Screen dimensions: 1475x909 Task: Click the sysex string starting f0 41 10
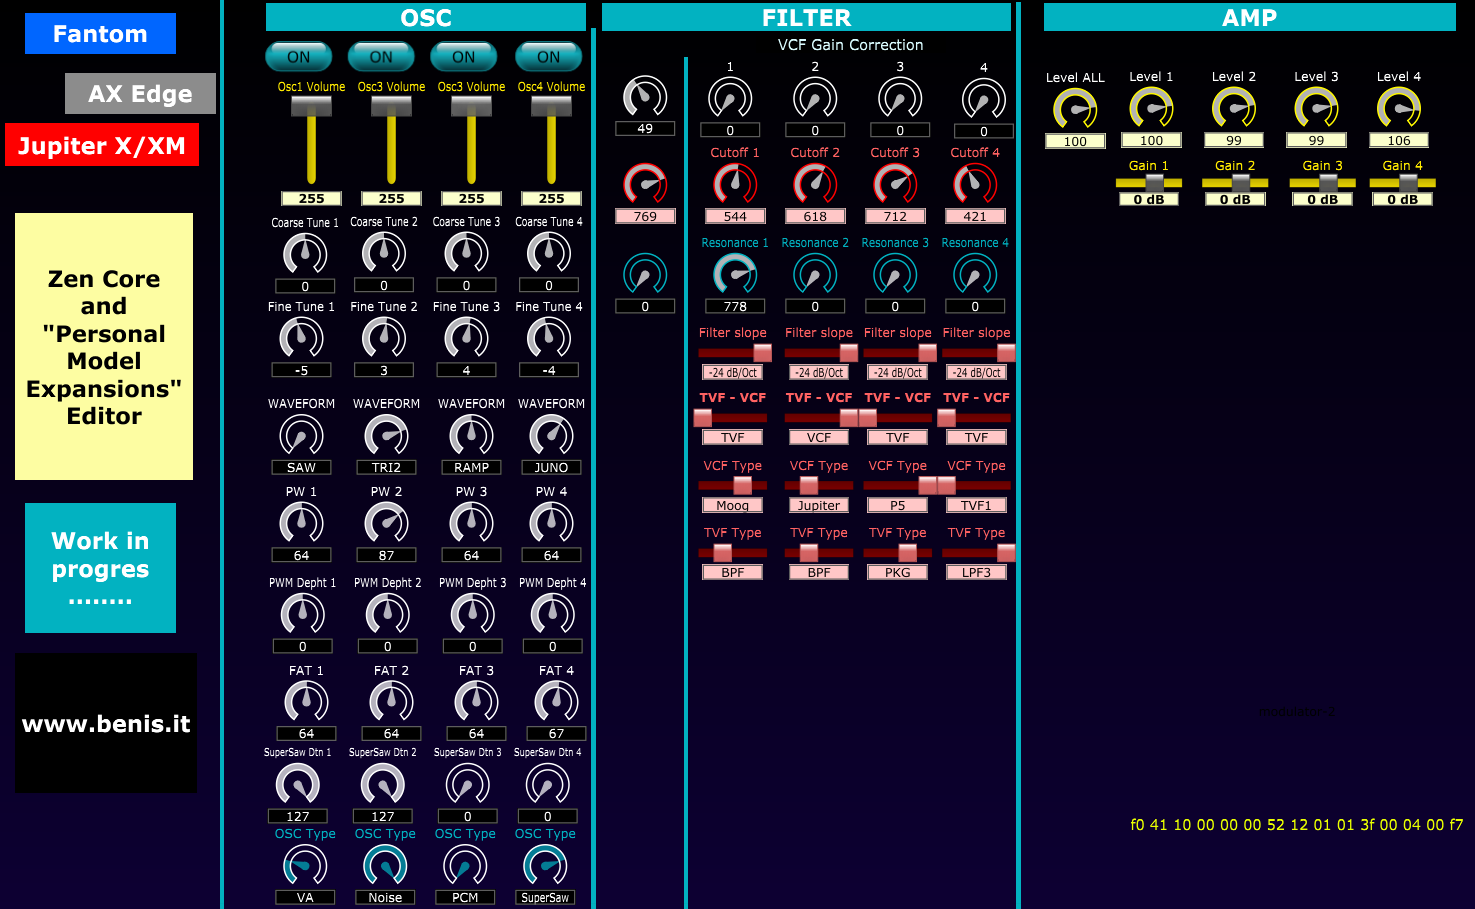1296,825
